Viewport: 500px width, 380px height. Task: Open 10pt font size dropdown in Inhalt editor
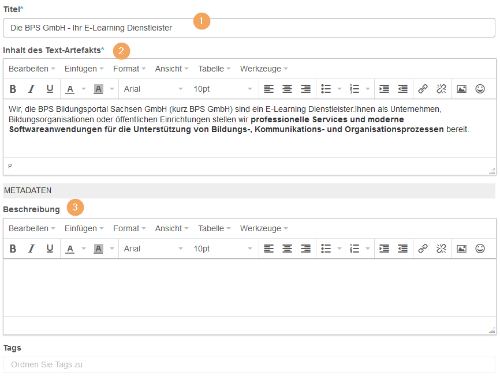pyautogui.click(x=222, y=89)
